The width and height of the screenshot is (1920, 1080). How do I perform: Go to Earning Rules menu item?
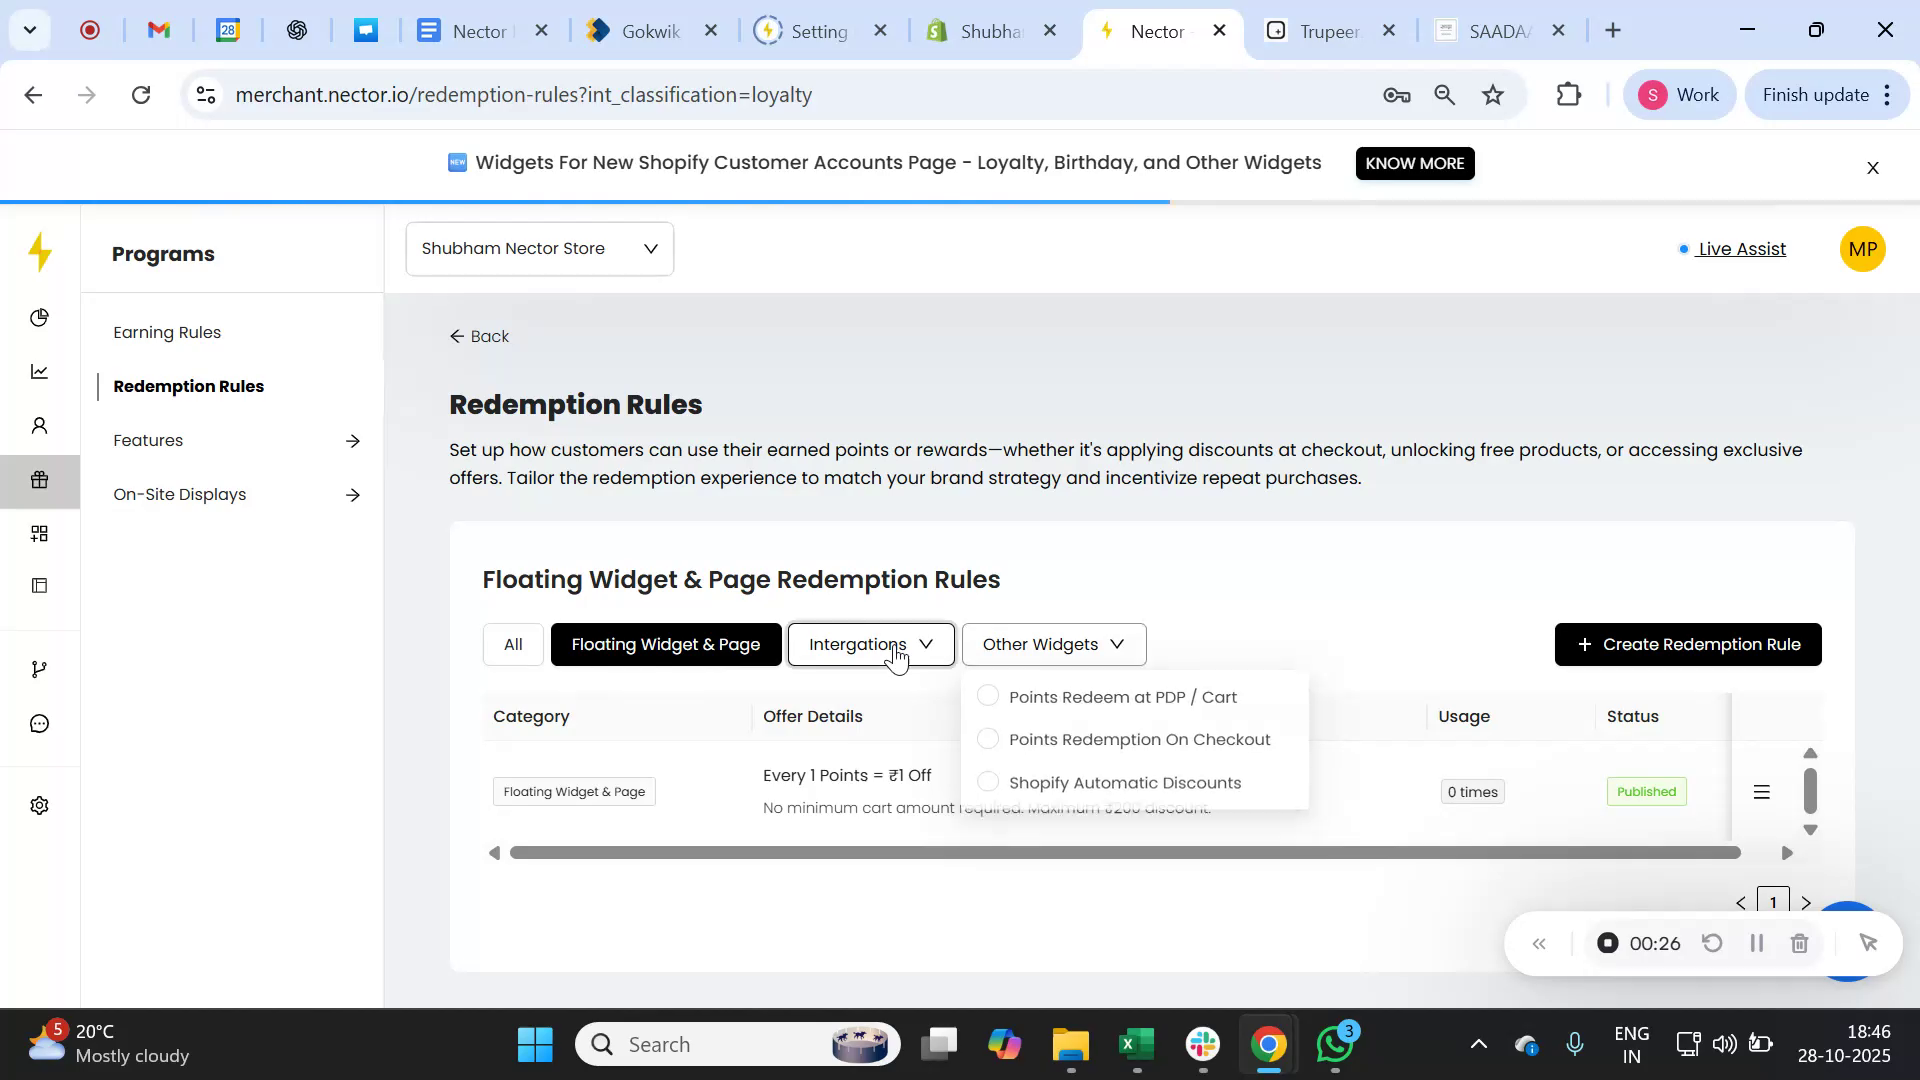point(167,332)
